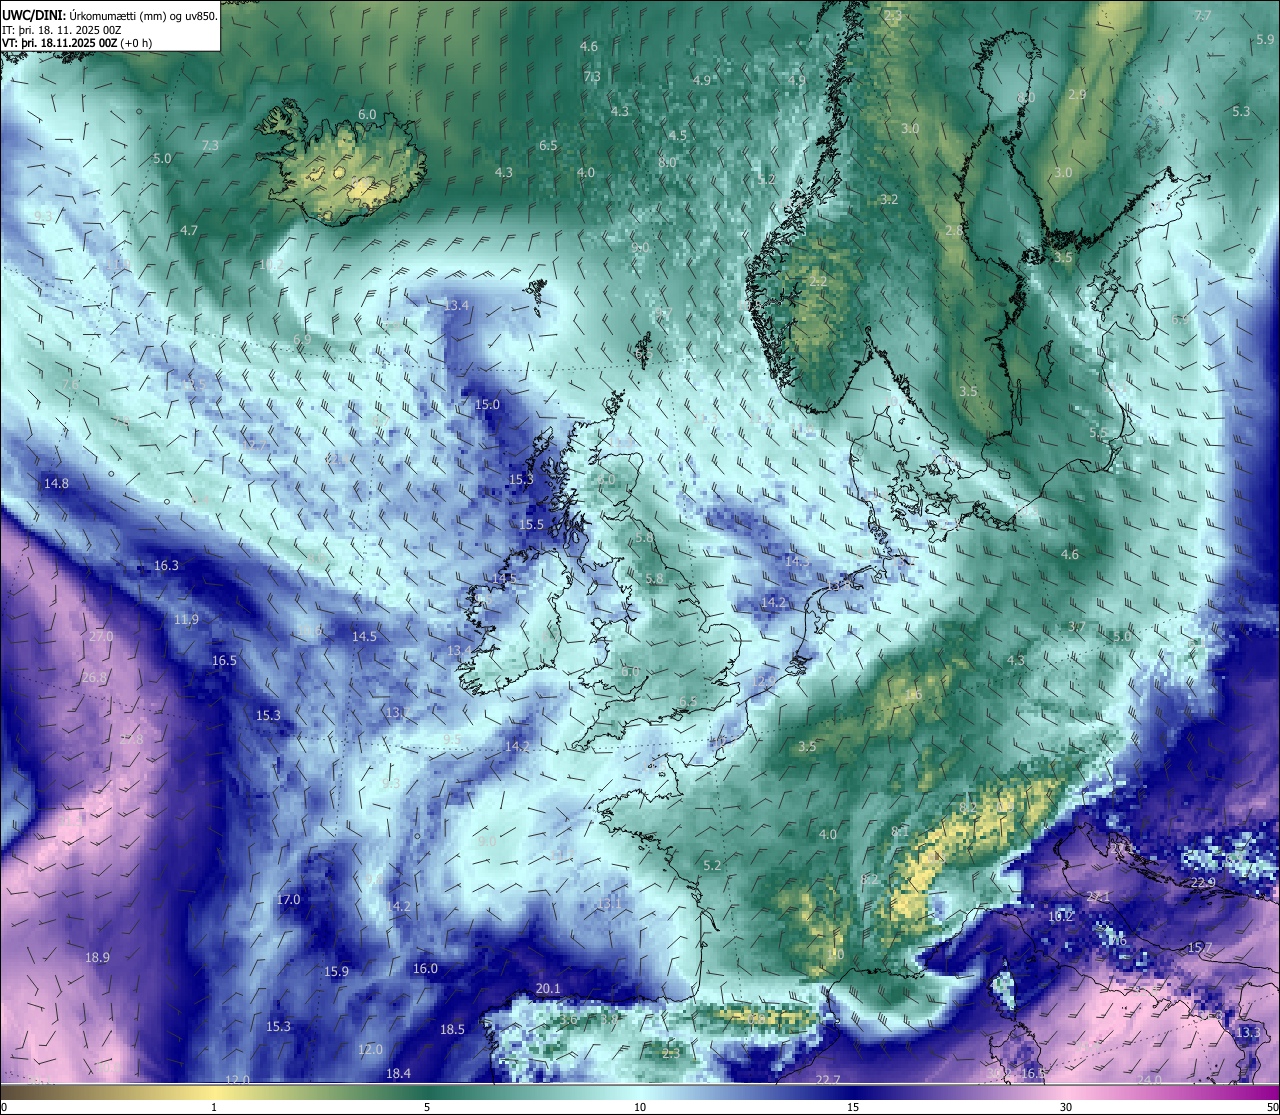Click the 5.2 value over France
Screen dimensions: 1280x1115
(x=712, y=865)
